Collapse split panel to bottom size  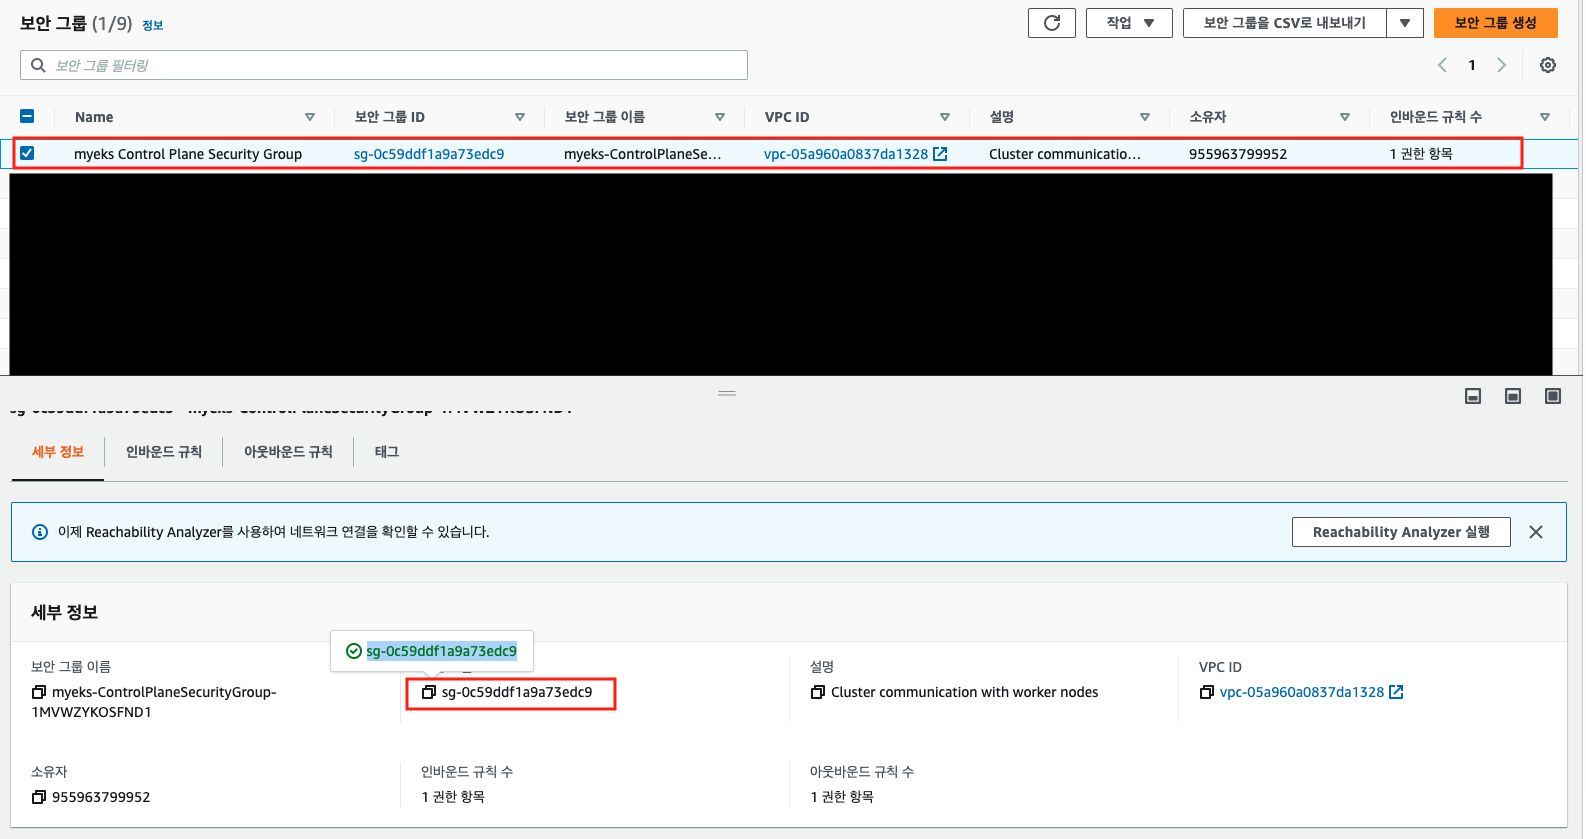pos(1473,397)
